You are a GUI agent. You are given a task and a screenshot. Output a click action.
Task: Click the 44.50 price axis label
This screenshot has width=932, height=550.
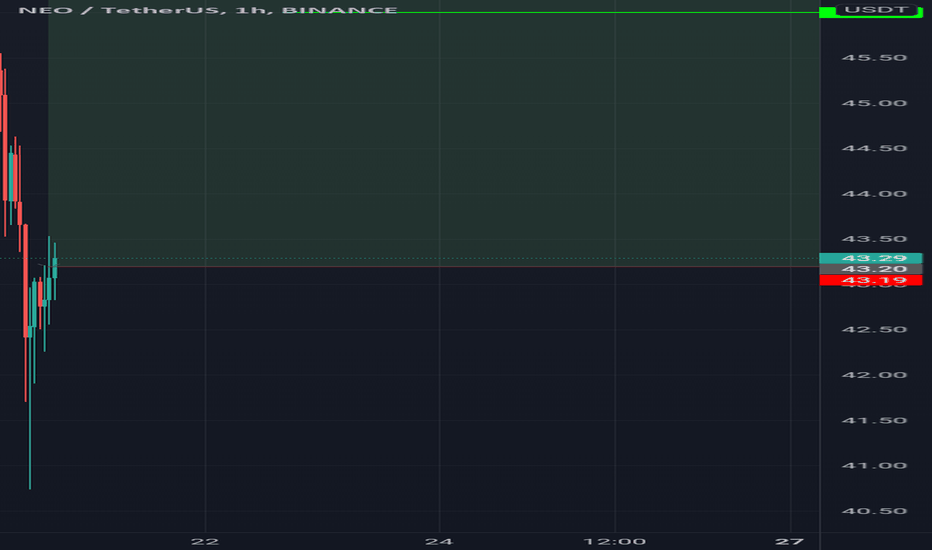[874, 148]
